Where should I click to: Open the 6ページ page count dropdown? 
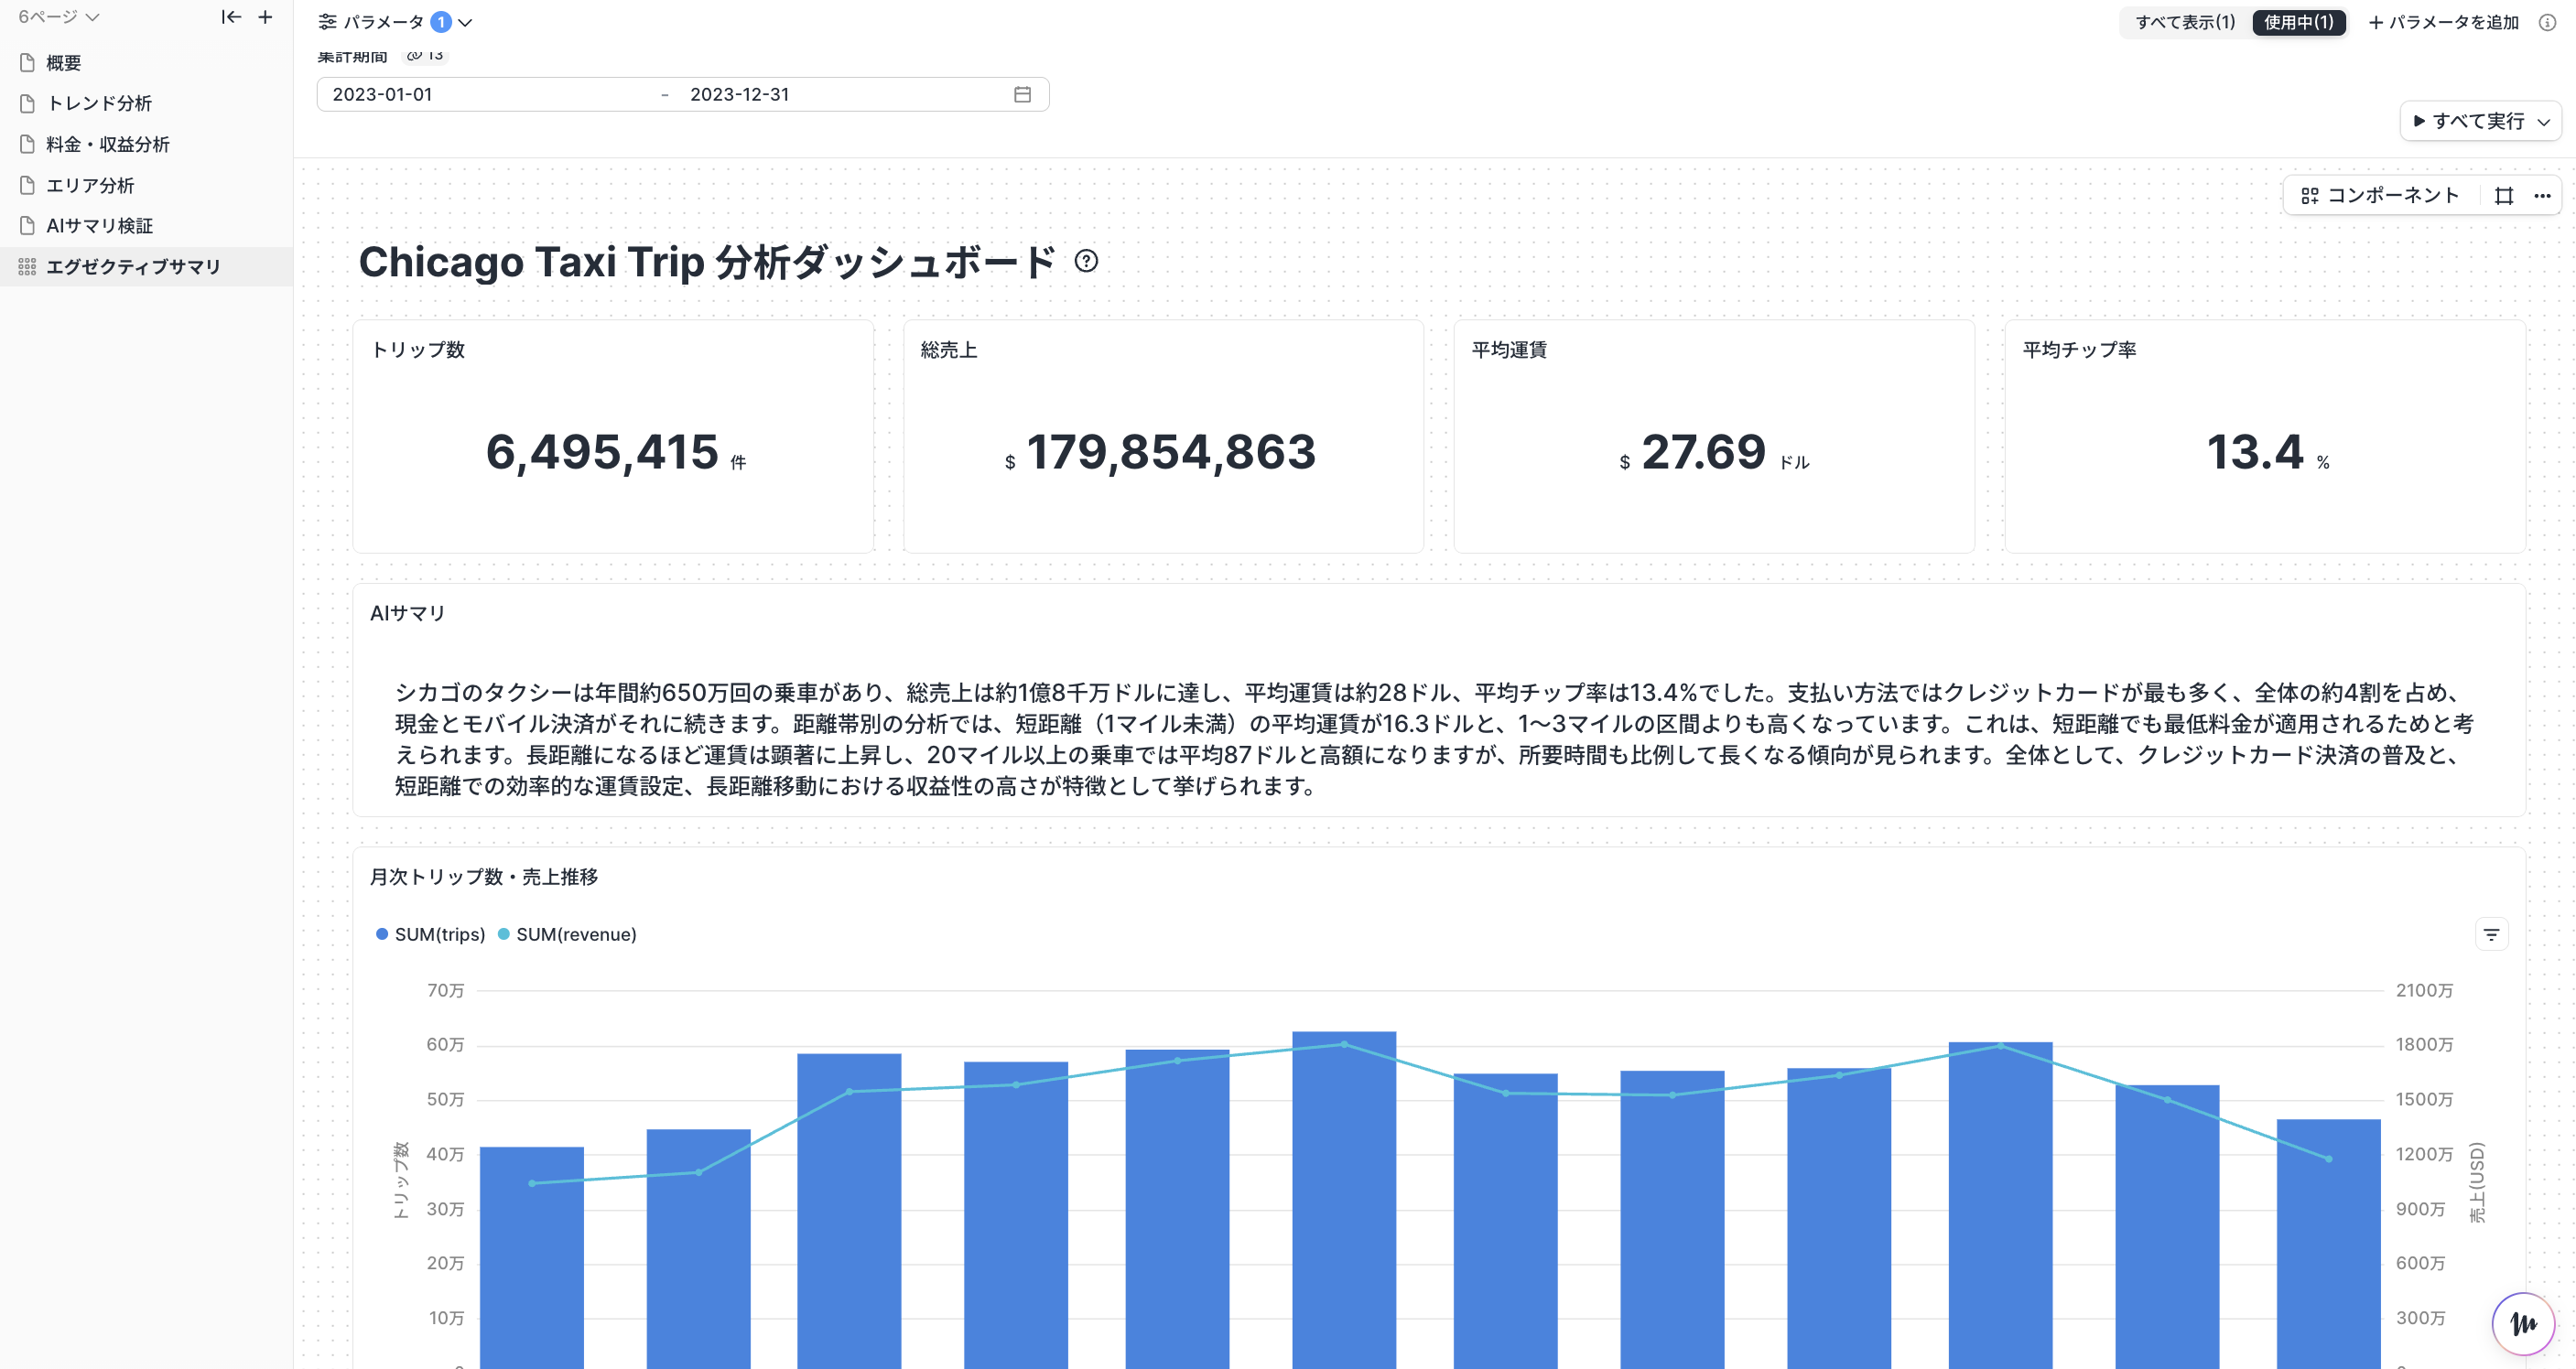point(59,17)
